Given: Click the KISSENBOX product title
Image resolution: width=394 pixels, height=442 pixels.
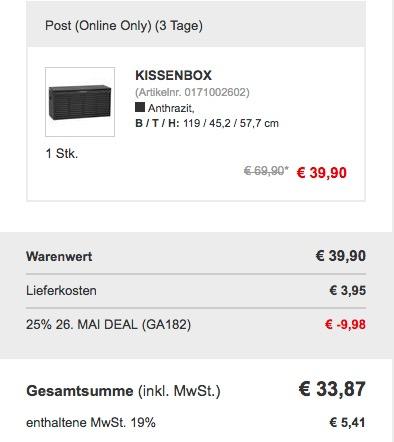Looking at the screenshot, I should pyautogui.click(x=173, y=75).
